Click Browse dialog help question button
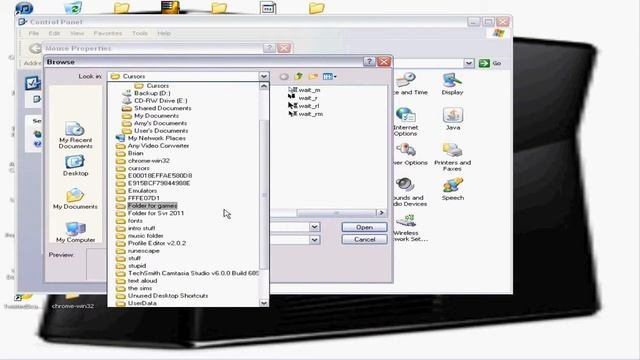 pos(369,62)
